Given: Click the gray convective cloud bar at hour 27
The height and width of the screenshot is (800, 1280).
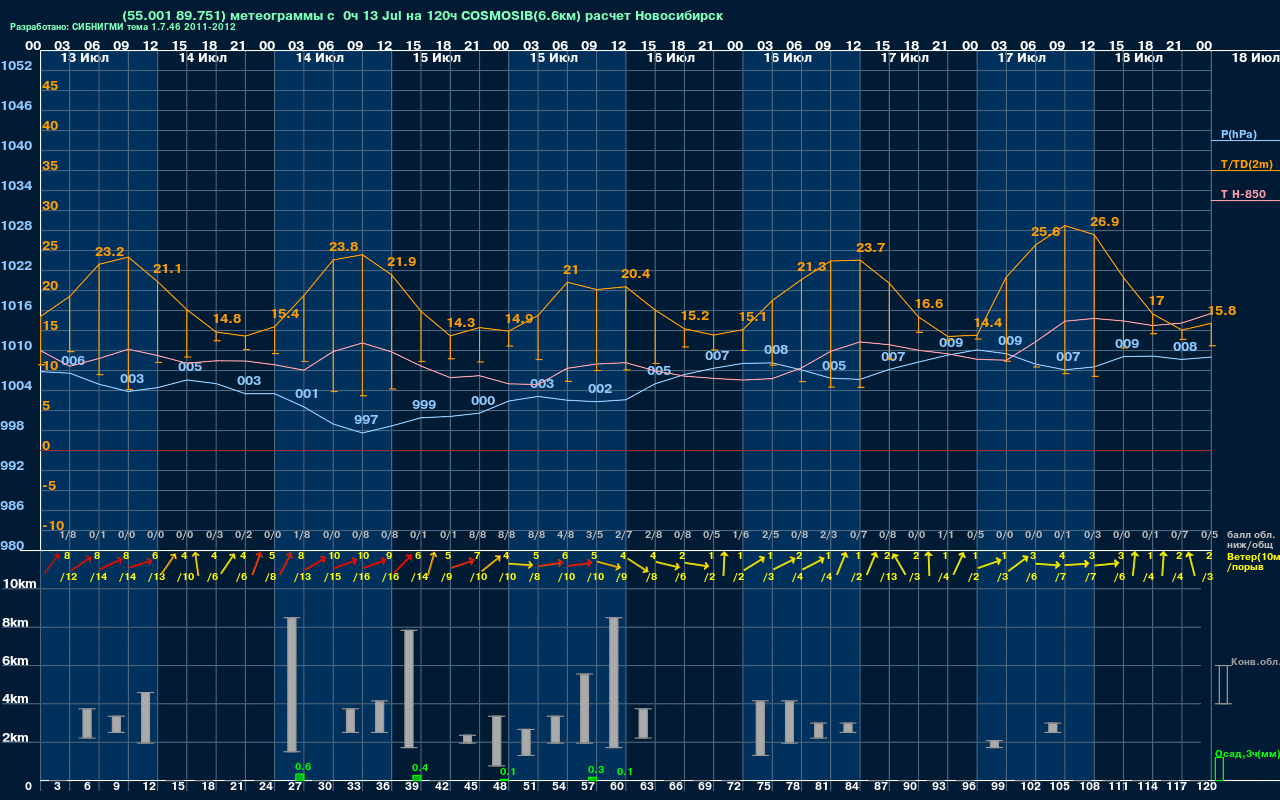Looking at the screenshot, I should (292, 685).
